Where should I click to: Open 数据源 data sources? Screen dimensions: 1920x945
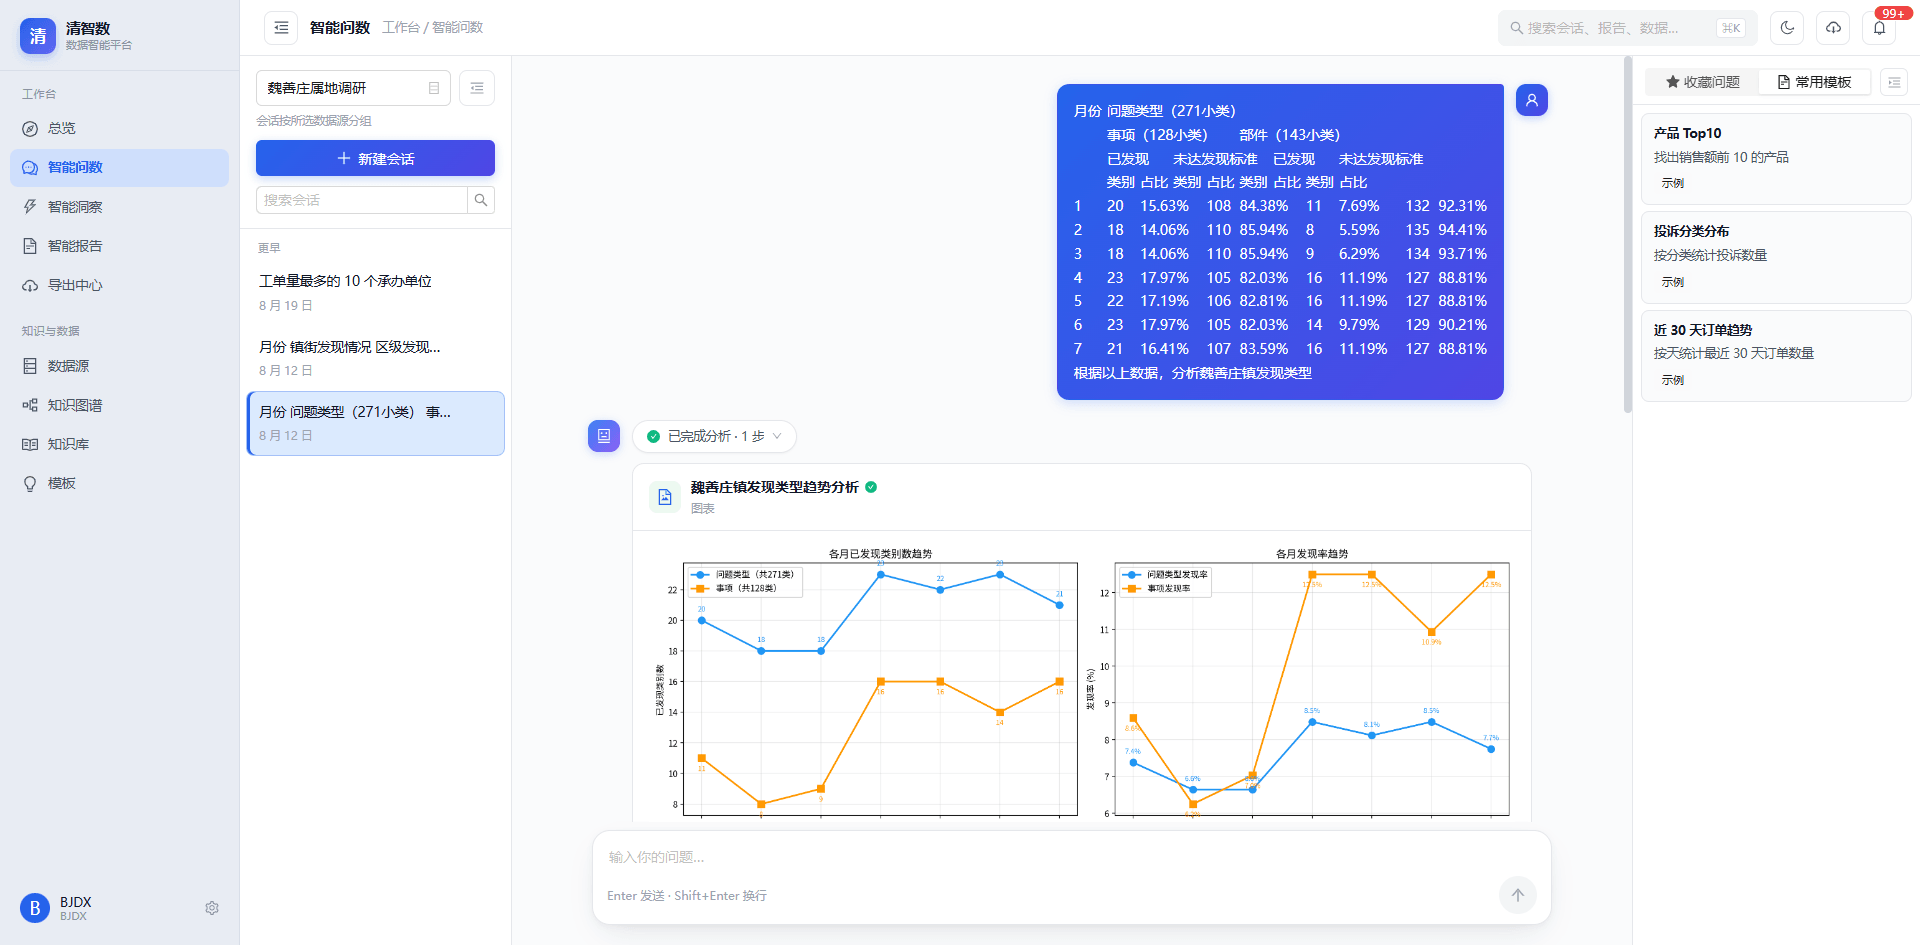click(119, 366)
